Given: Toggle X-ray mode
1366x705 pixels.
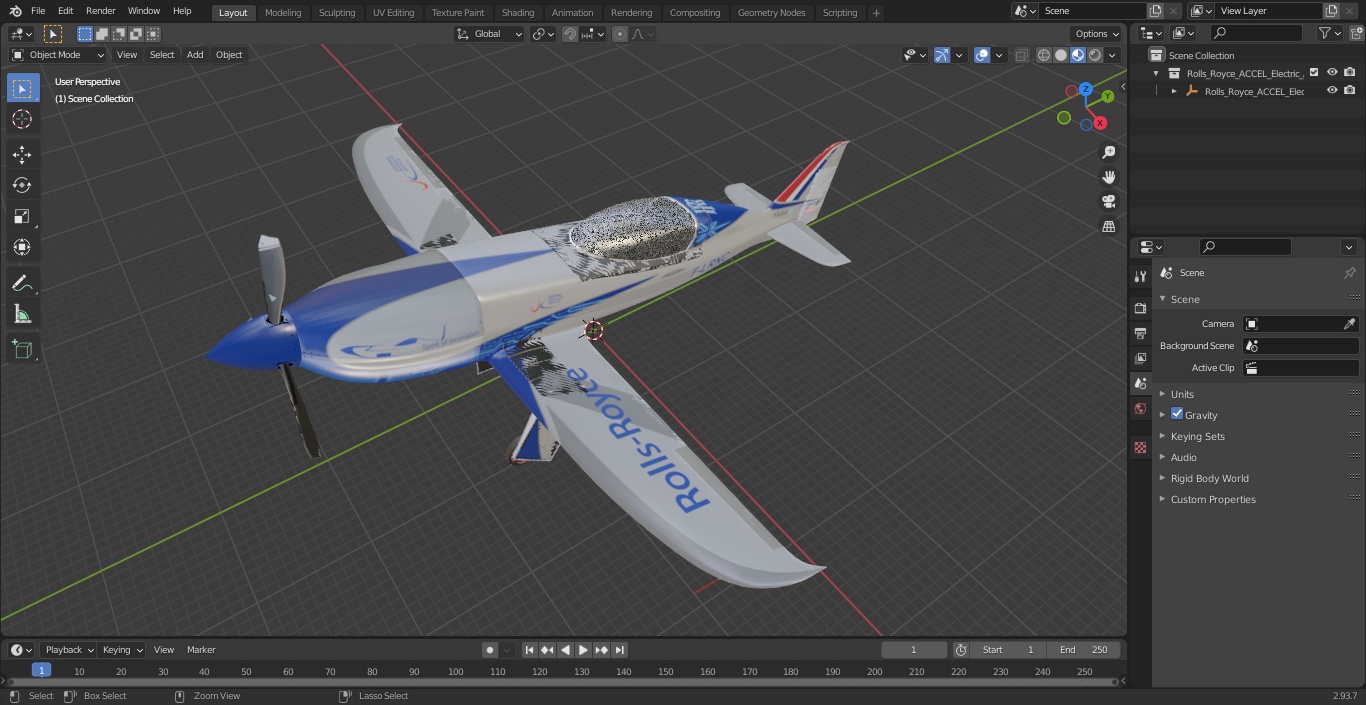Looking at the screenshot, I should click(1021, 55).
